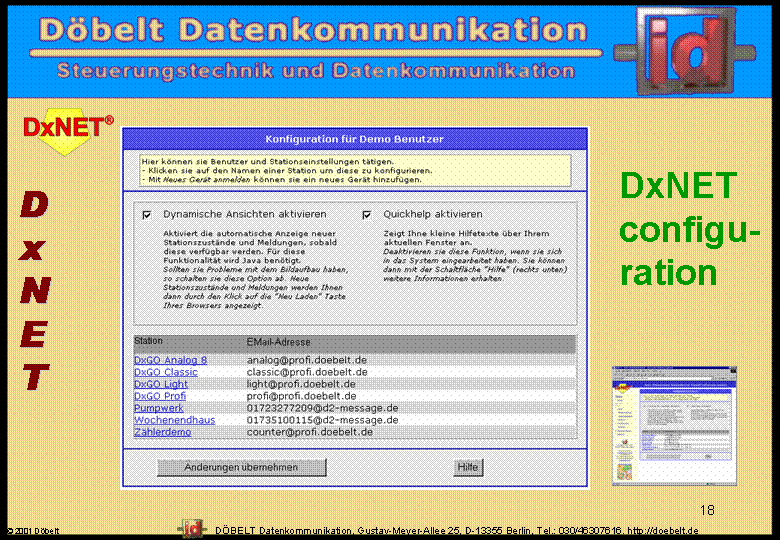Select email analog@profi.doebelt.de

[x=307, y=360]
